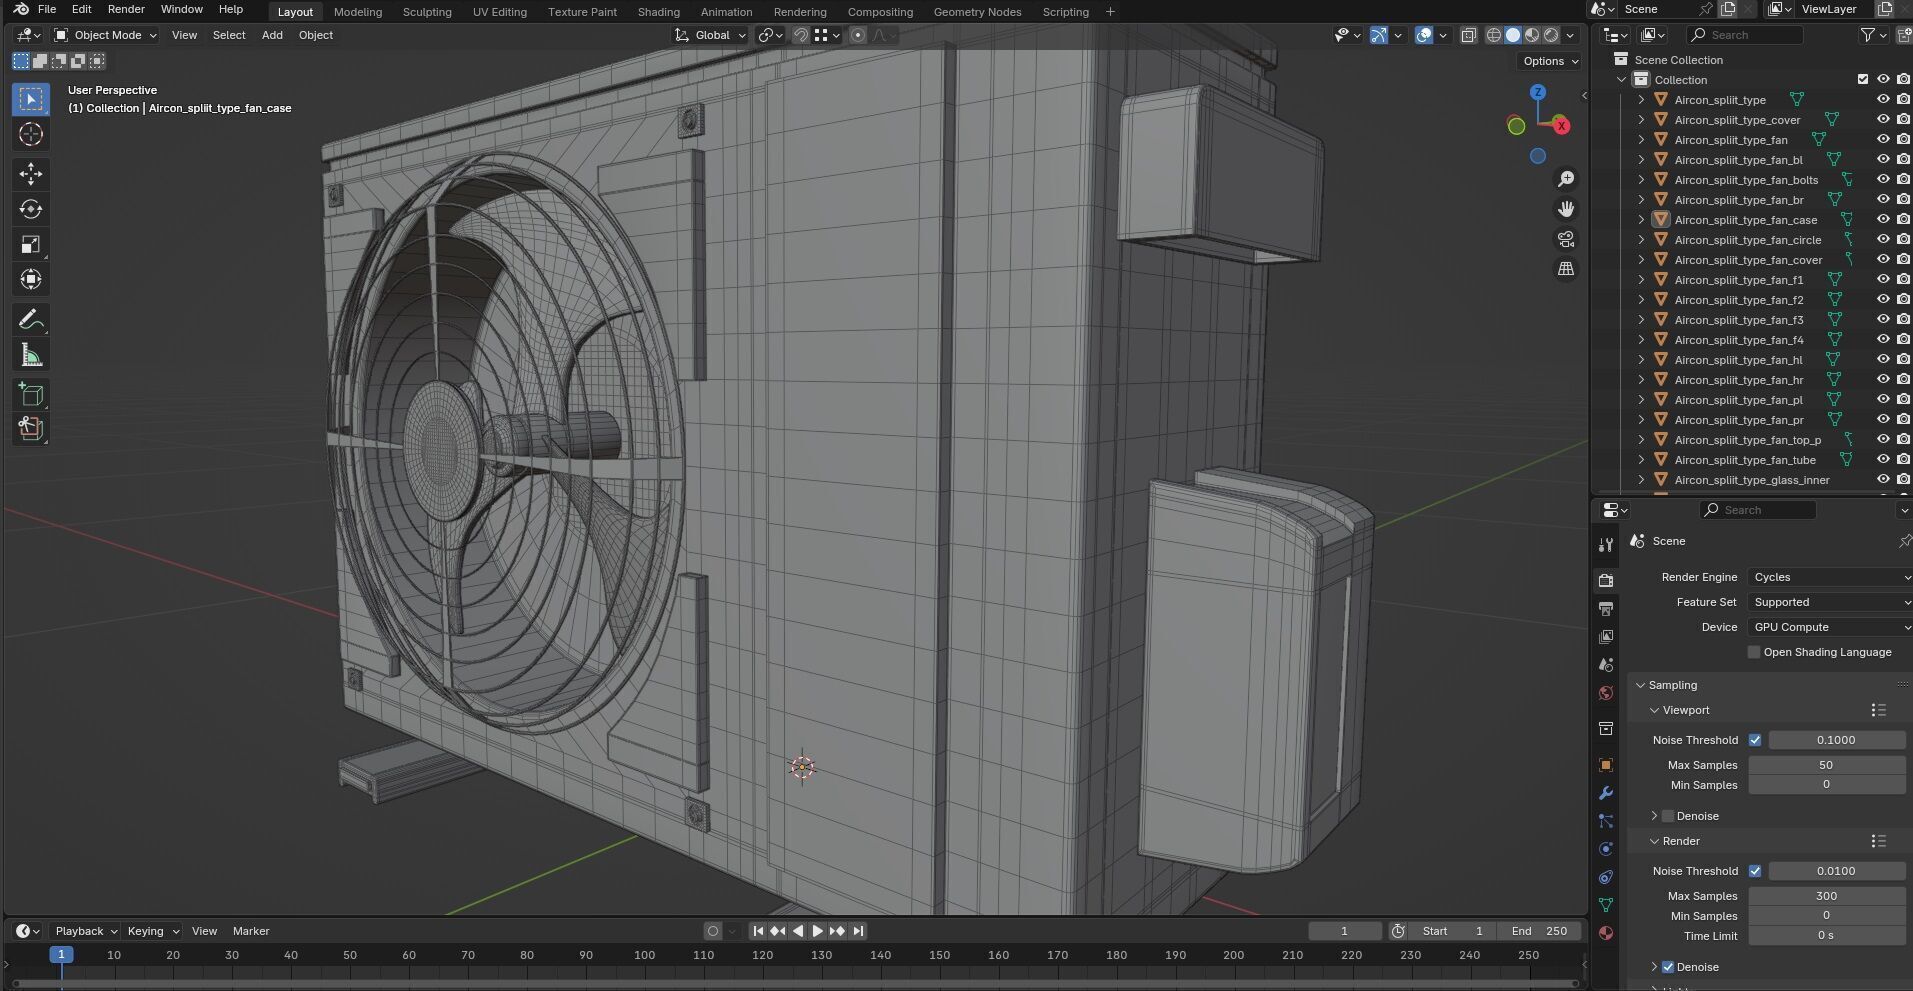
Task: Switch to the Geometry Nodes workspace tab
Action: (977, 12)
